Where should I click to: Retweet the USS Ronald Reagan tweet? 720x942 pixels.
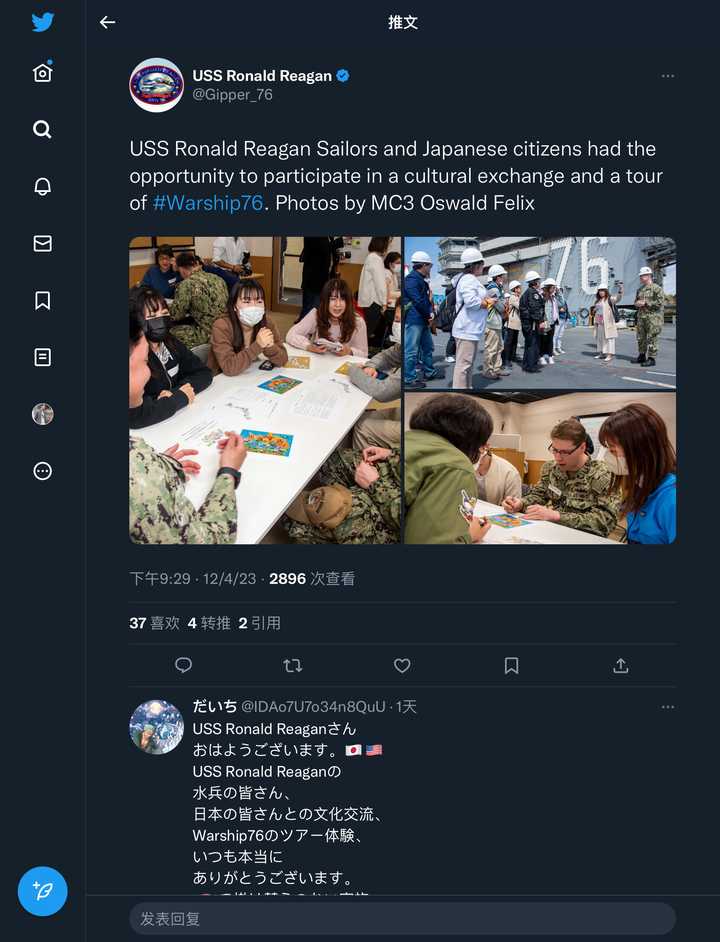293,665
